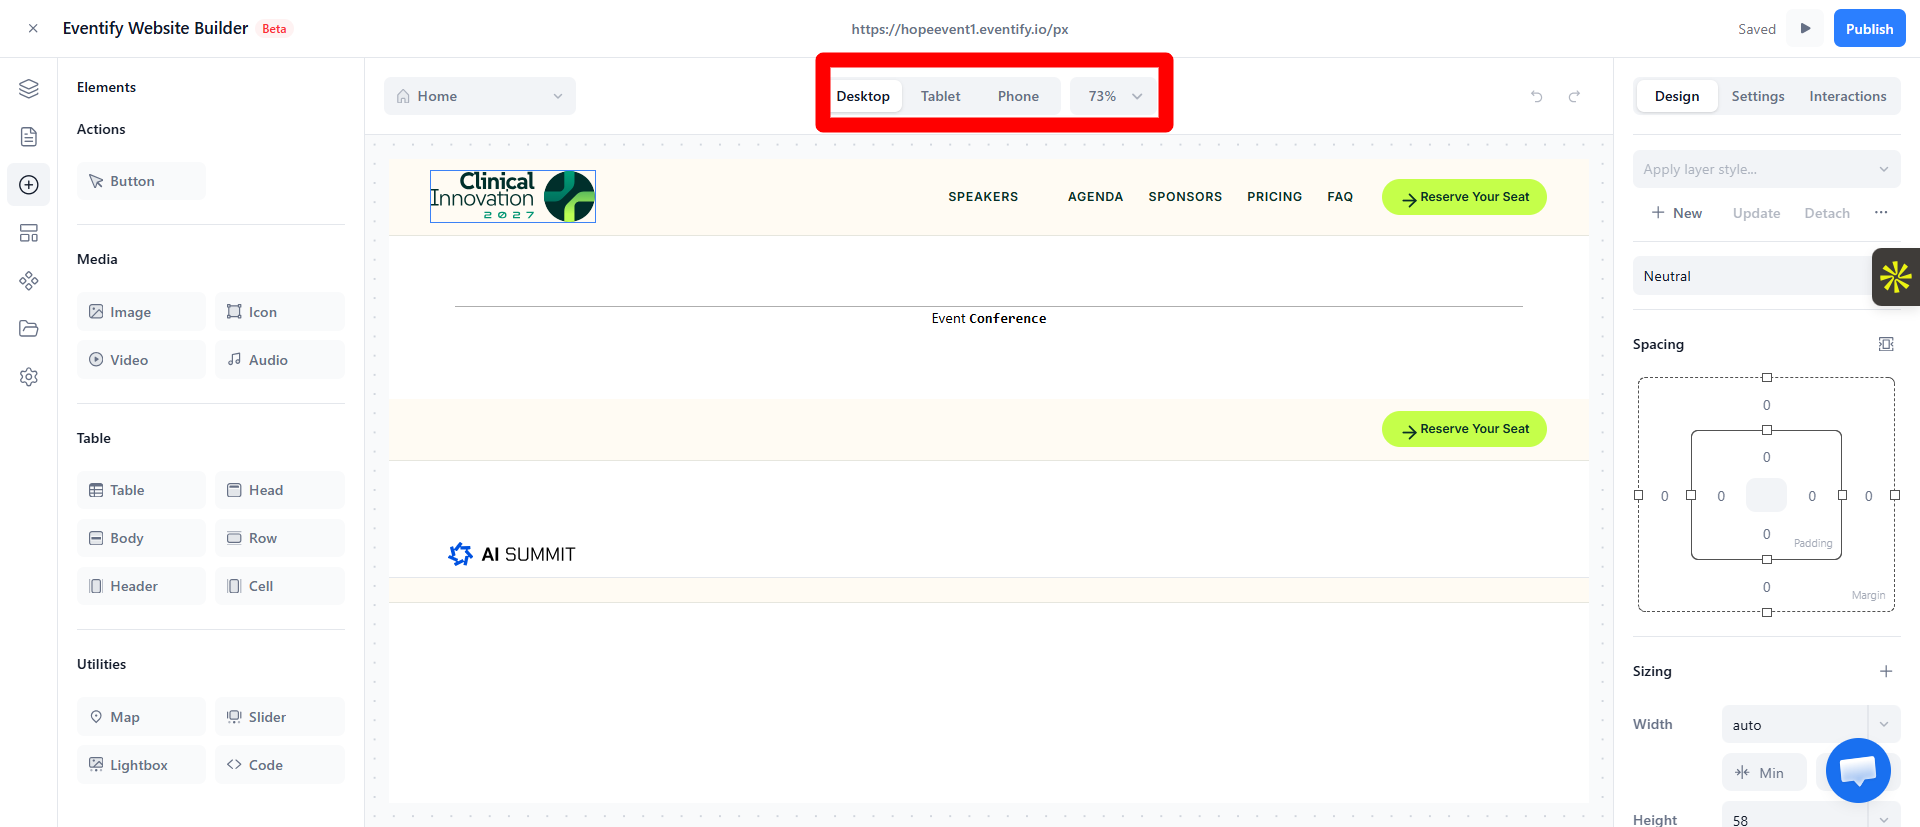The width and height of the screenshot is (1920, 827).
Task: Add a Sizing property with plus icon
Action: point(1886,671)
